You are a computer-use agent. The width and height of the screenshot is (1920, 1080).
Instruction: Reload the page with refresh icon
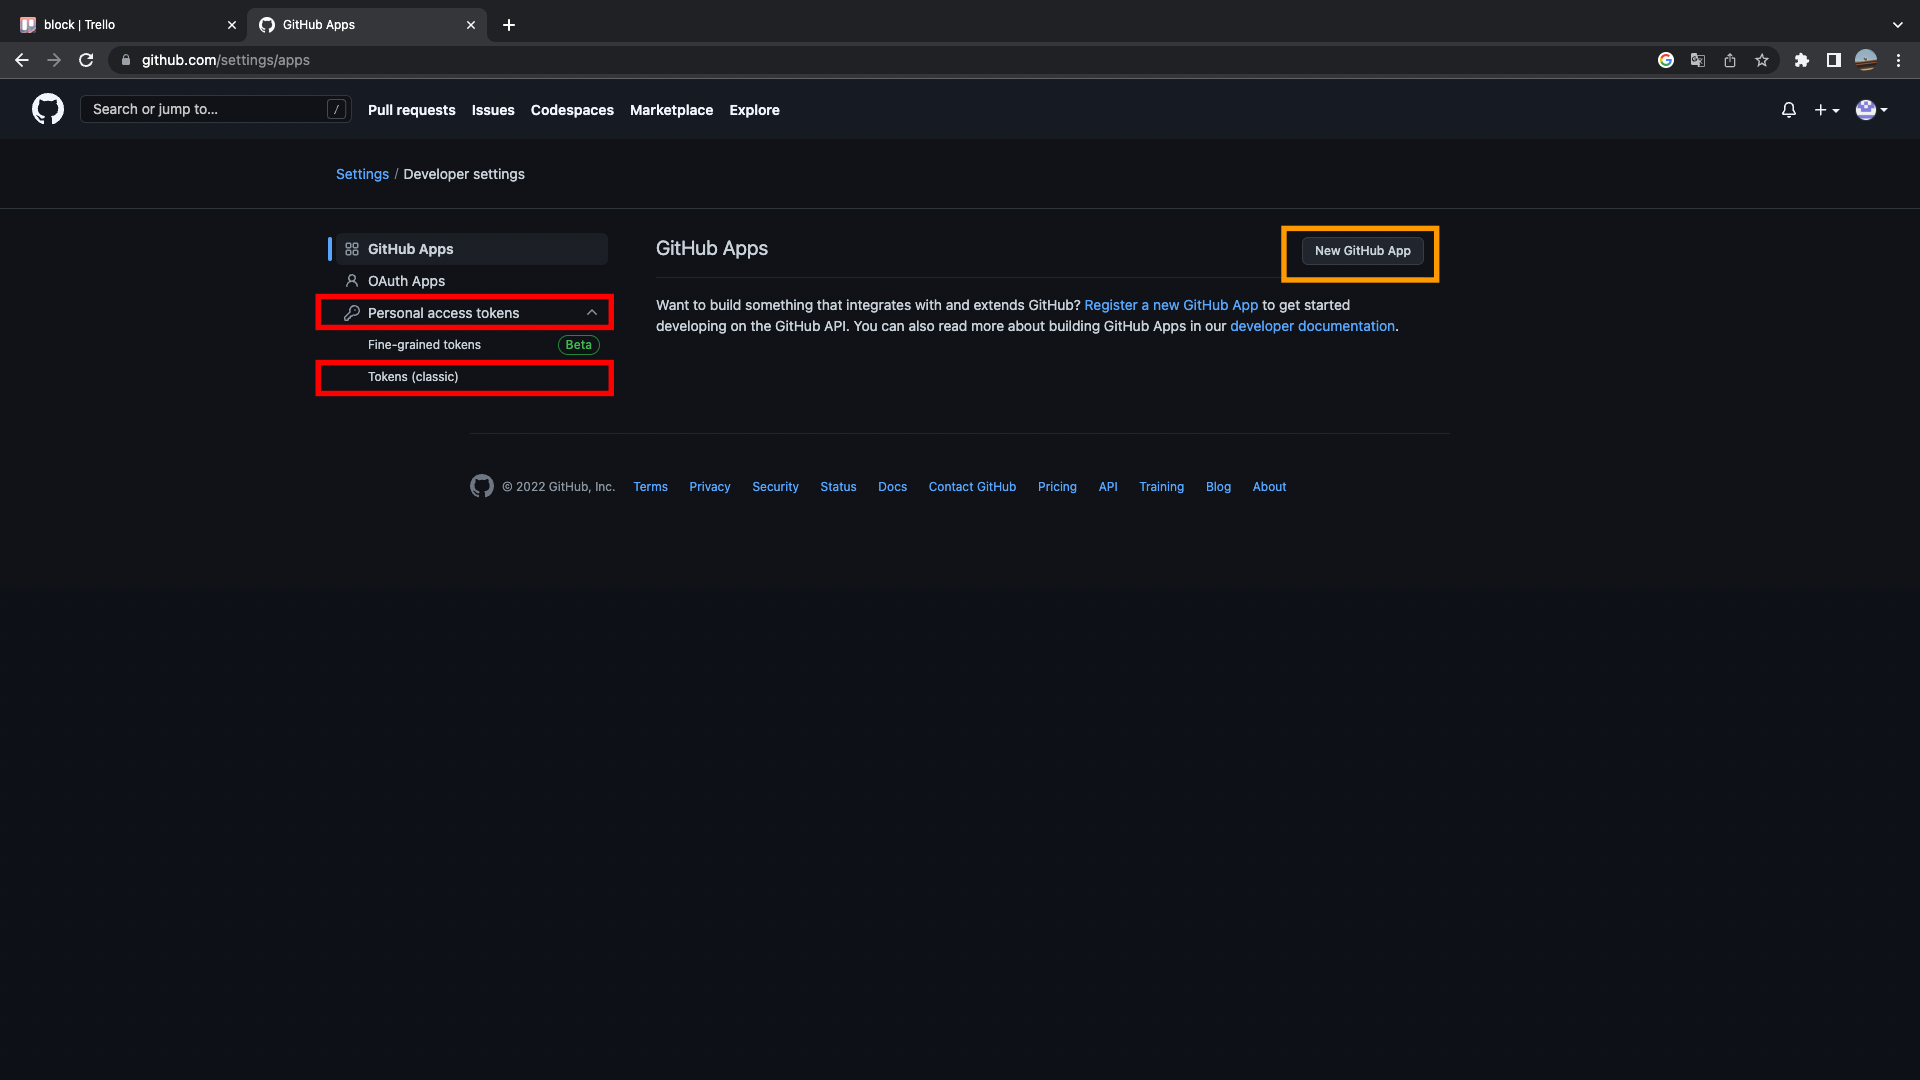(x=86, y=60)
